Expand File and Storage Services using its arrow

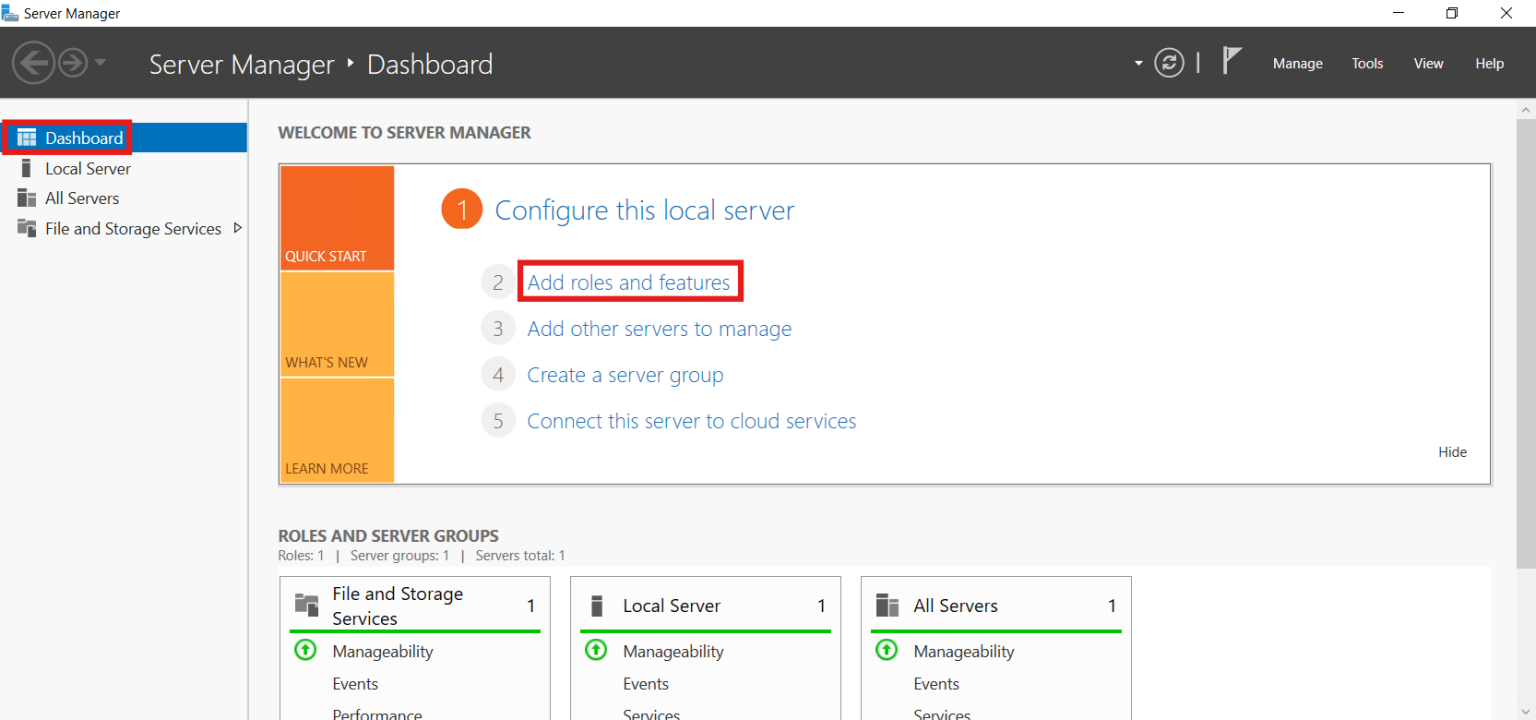(239, 228)
